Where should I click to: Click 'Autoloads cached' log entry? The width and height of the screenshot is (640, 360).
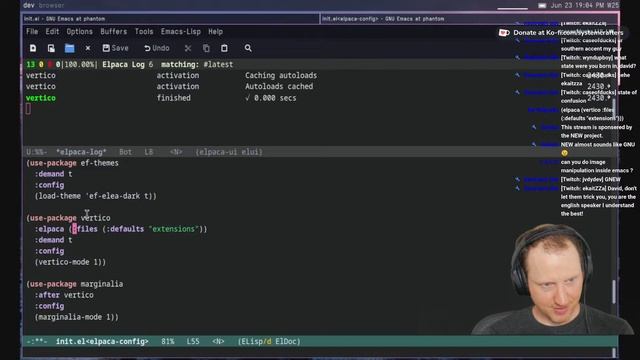tap(279, 87)
